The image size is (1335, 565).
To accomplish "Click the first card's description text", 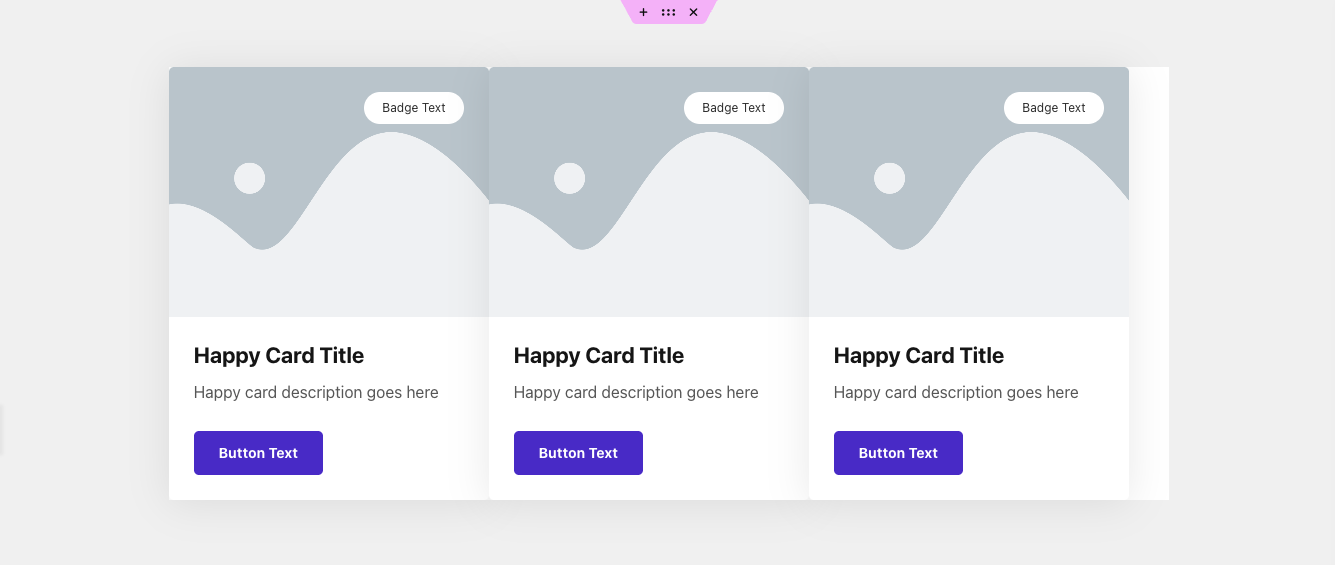I will 316,393.
